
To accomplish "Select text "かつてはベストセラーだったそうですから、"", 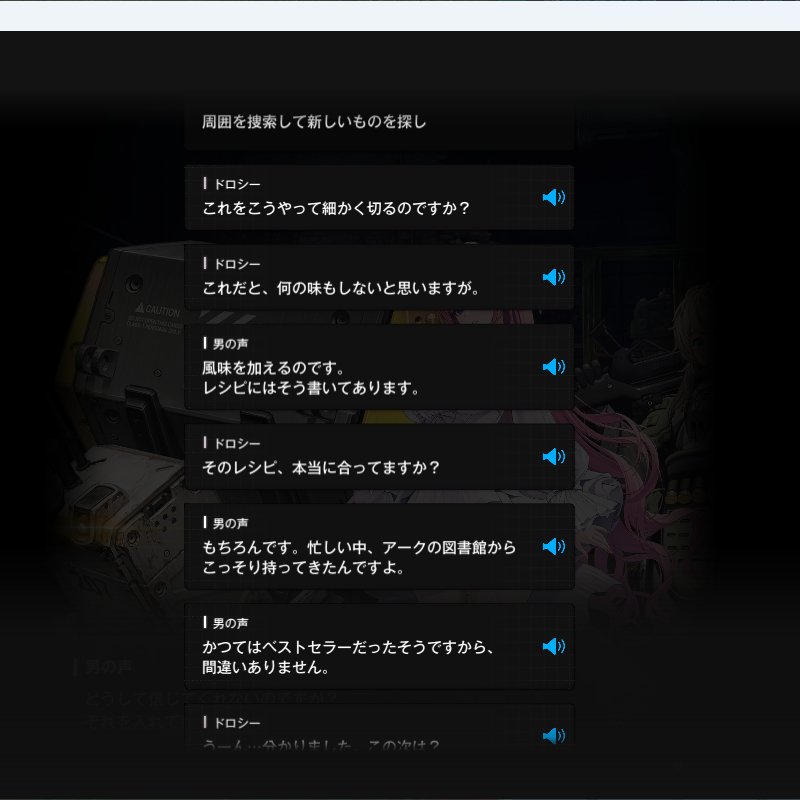I will click(348, 647).
